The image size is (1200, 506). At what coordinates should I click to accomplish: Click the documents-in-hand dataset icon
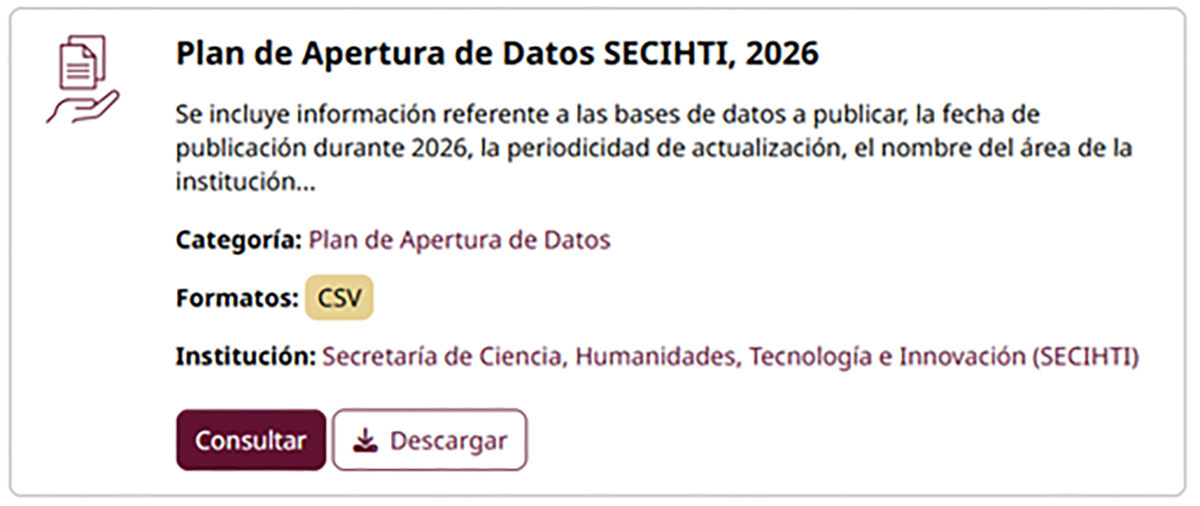[x=82, y=80]
